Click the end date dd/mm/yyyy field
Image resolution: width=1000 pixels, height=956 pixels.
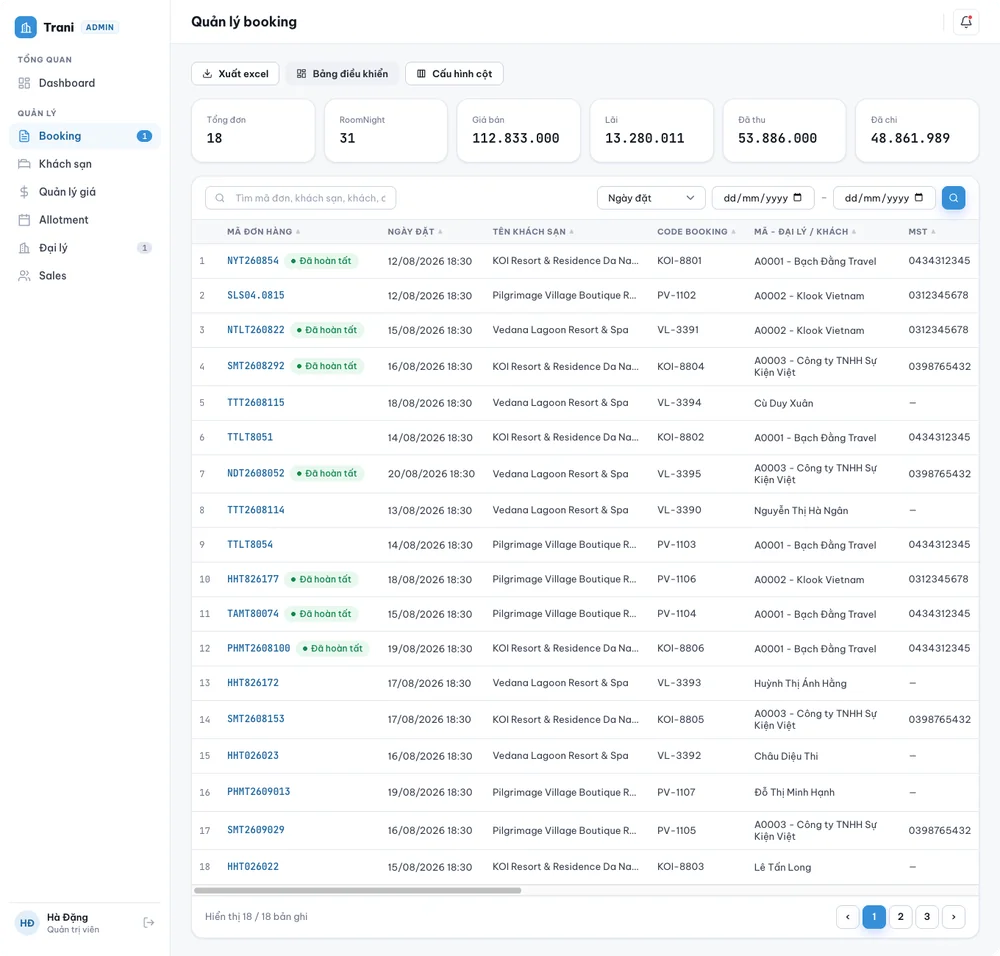884,198
